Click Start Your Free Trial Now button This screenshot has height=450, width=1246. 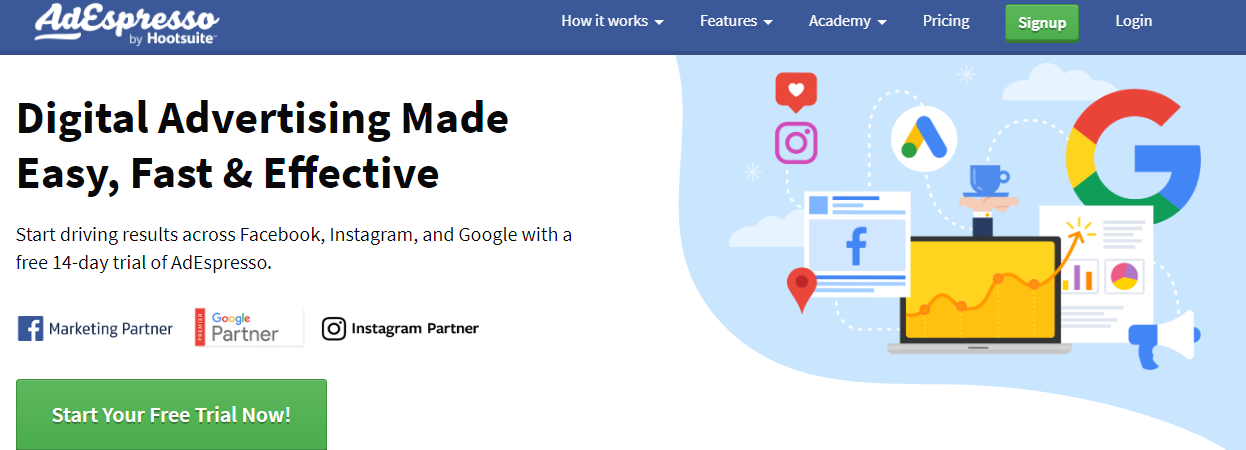pyautogui.click(x=171, y=414)
